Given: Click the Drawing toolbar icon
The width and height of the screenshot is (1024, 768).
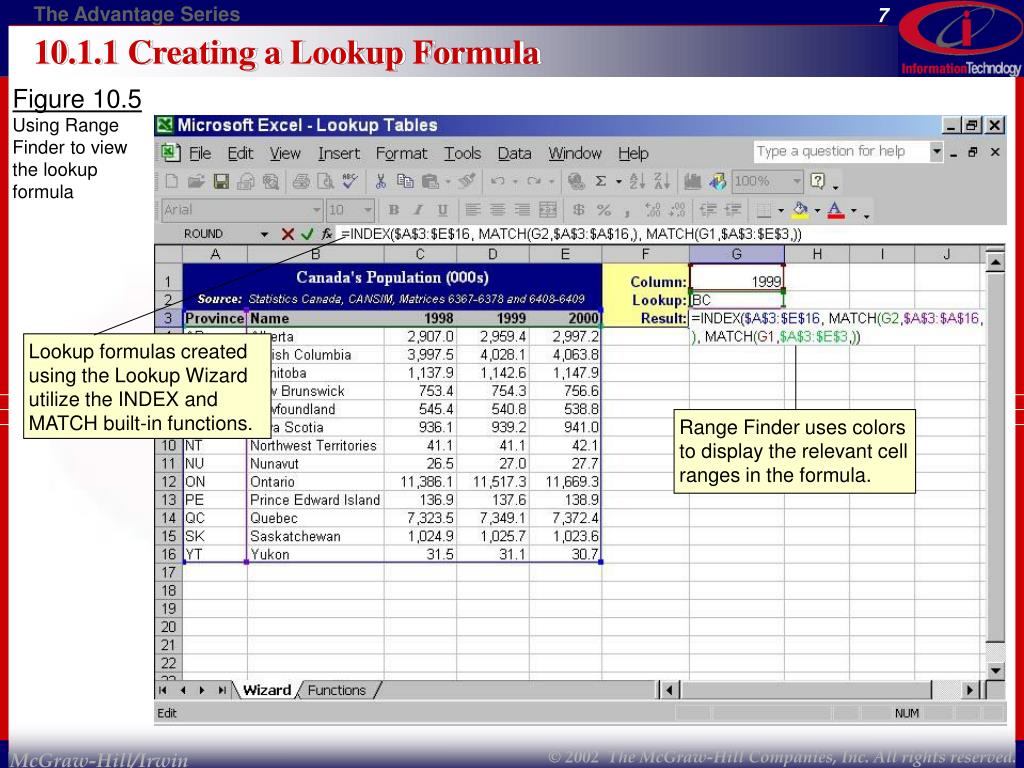Looking at the screenshot, I should point(717,182).
